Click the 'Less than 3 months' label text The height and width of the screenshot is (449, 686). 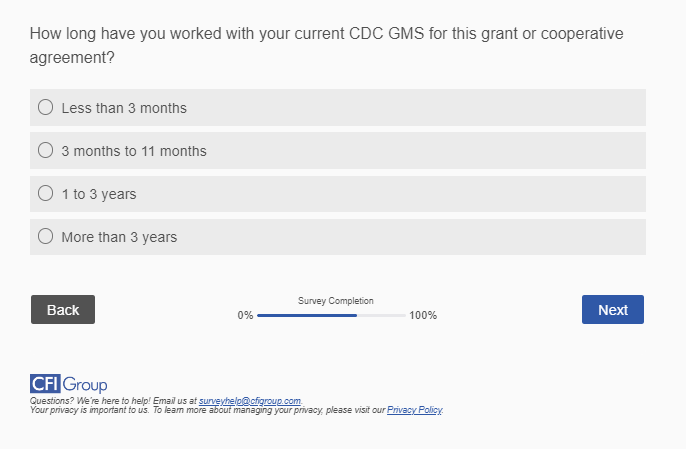click(x=124, y=108)
